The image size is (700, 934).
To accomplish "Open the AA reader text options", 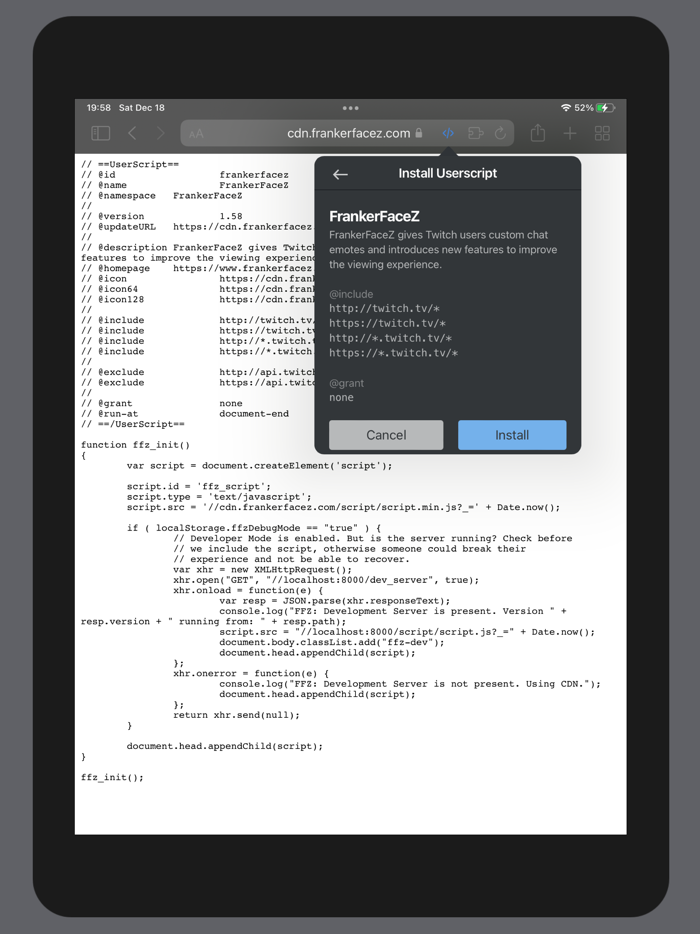I will point(196,134).
